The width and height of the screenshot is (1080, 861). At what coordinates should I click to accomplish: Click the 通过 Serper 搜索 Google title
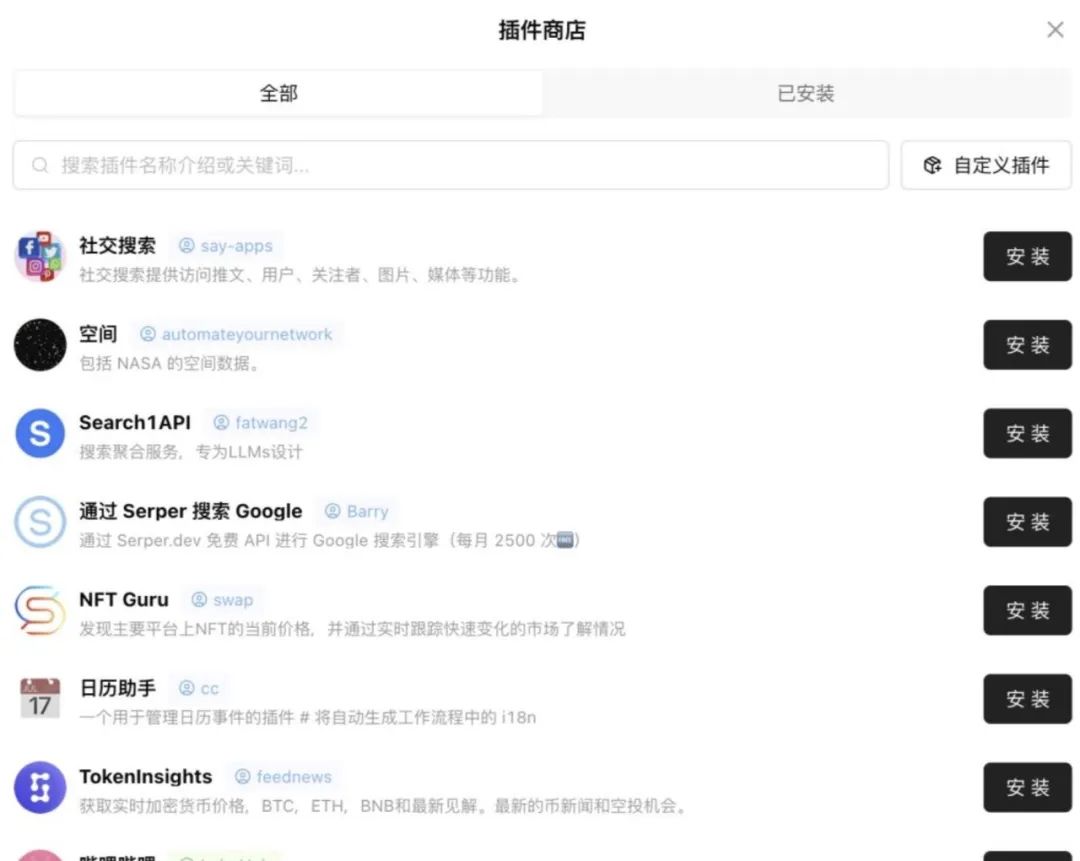[191, 511]
